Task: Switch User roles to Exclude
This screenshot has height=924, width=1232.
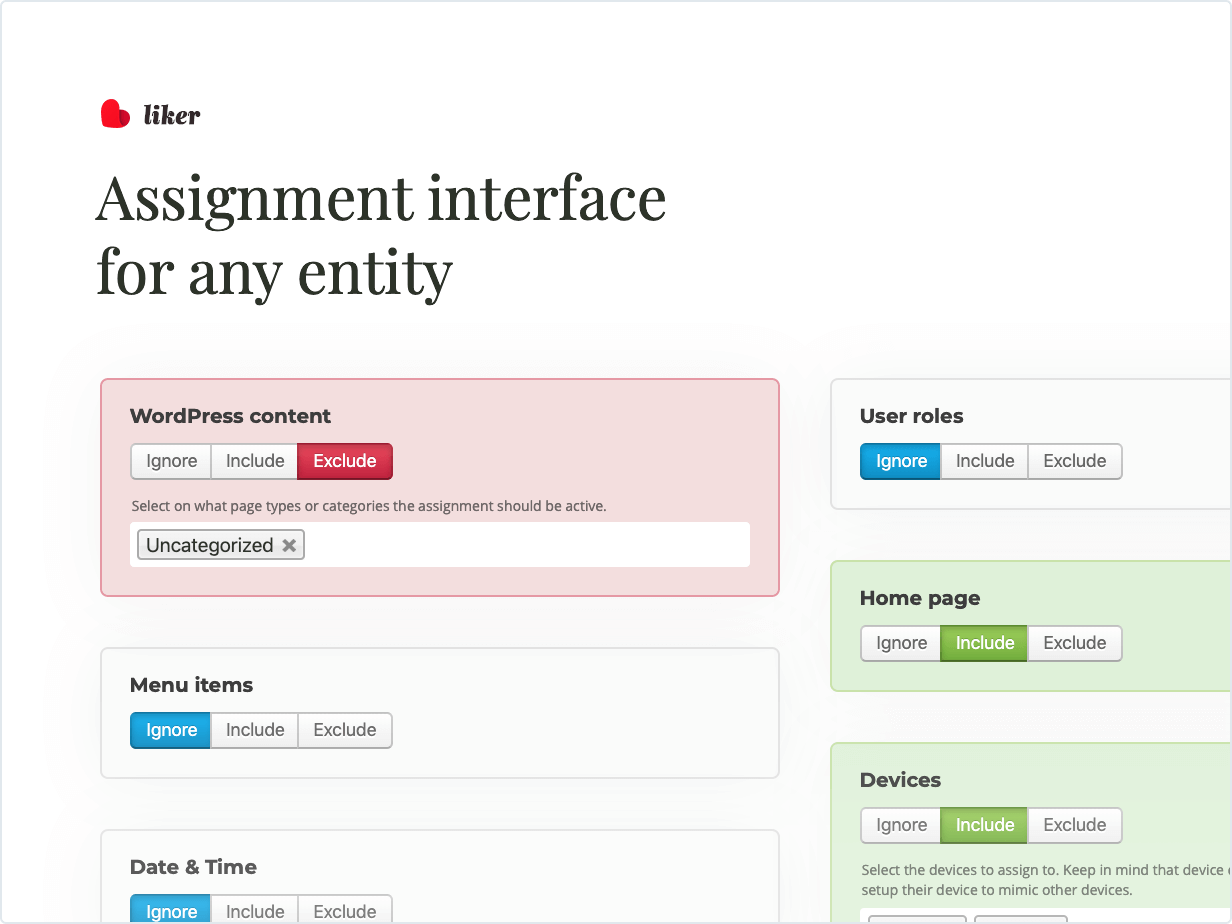Action: tap(1074, 461)
